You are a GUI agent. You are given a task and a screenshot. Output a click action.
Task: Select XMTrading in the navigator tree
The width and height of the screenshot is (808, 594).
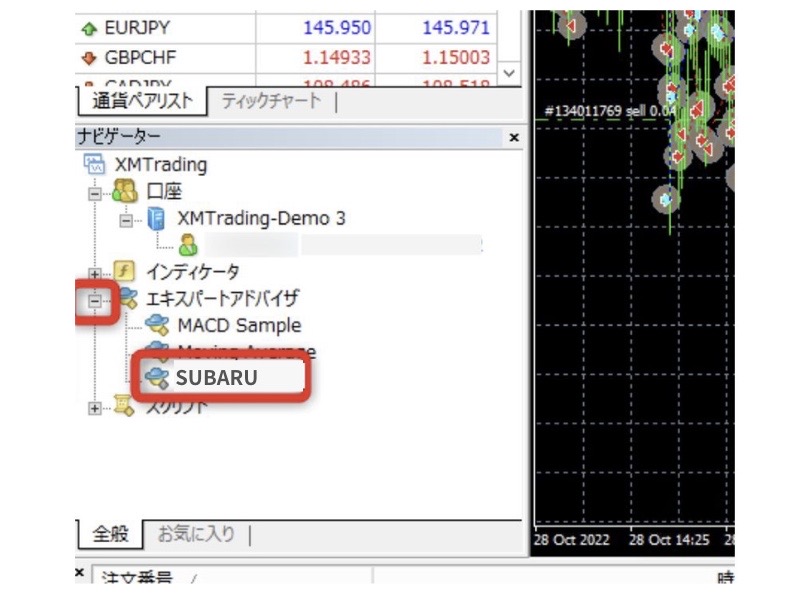pos(161,165)
